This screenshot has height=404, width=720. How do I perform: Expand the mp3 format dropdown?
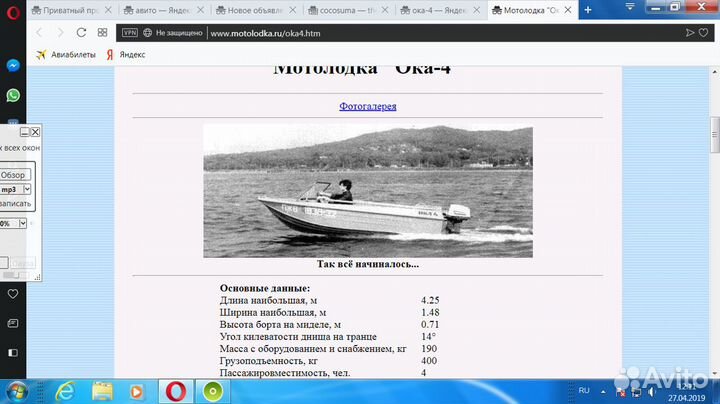(x=27, y=189)
